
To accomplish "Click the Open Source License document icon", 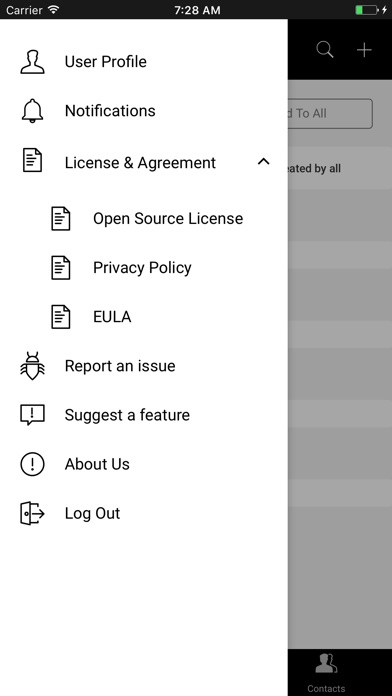I will [61, 218].
